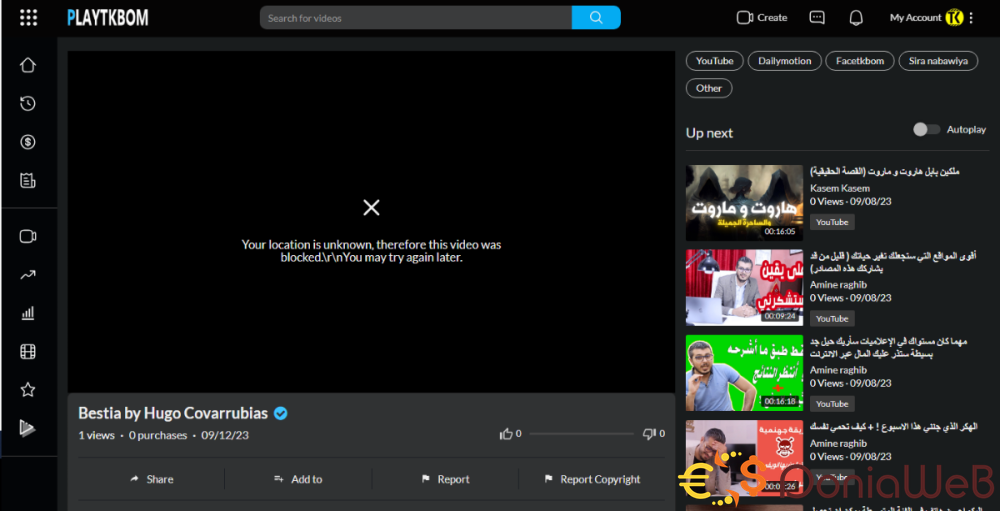Open the Add to playlist option
Viewport: 1000px width, 511px height.
pyautogui.click(x=298, y=479)
